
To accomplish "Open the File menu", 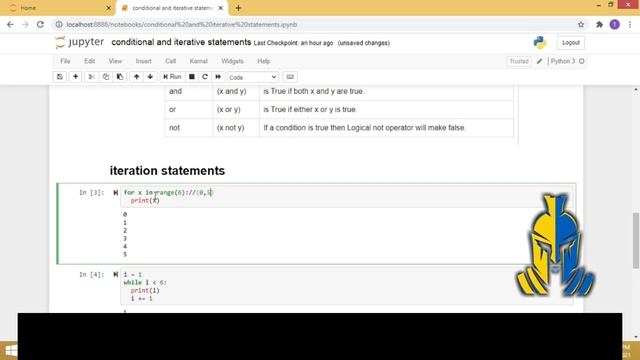I will click(65, 61).
